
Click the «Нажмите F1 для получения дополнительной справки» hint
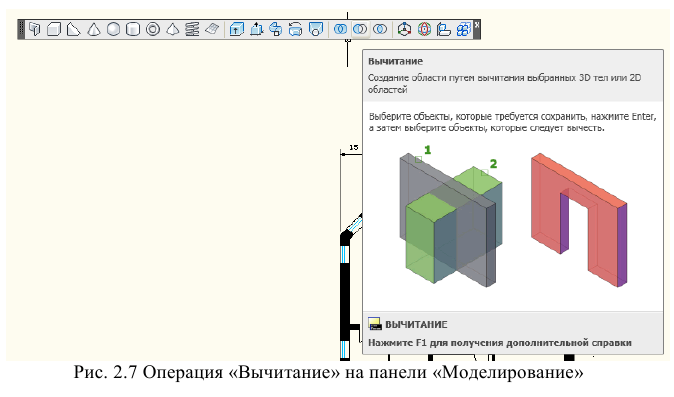[x=500, y=343]
